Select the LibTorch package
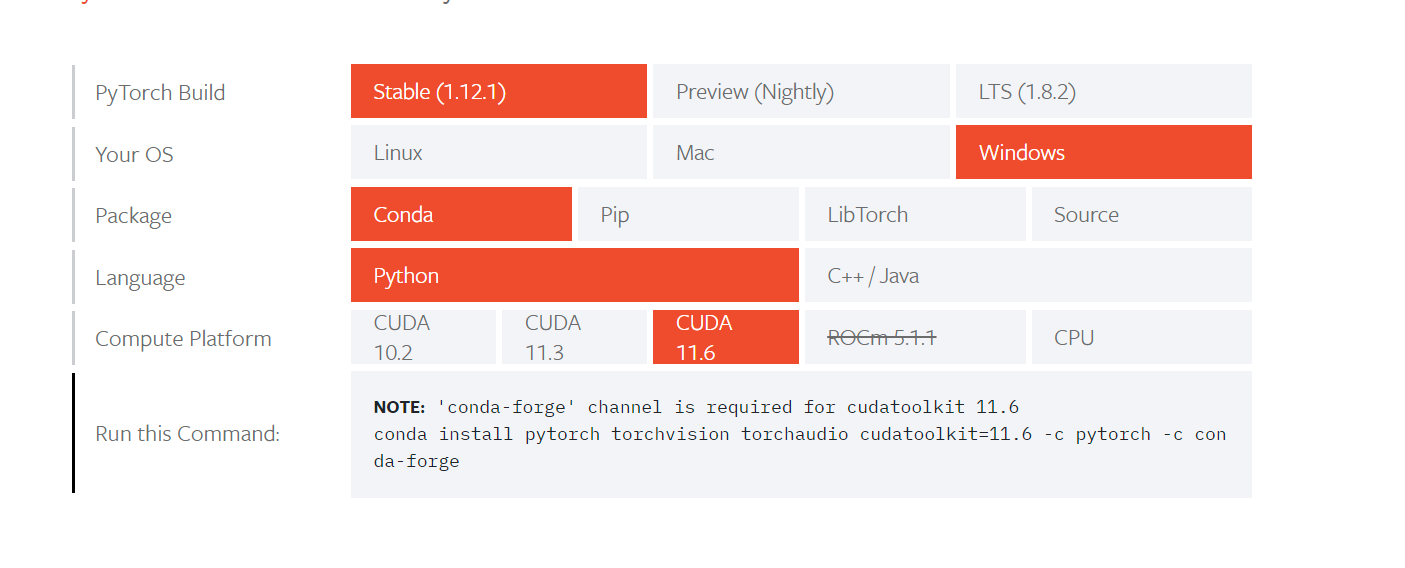This screenshot has height=568, width=1405. pyautogui.click(x=915, y=214)
